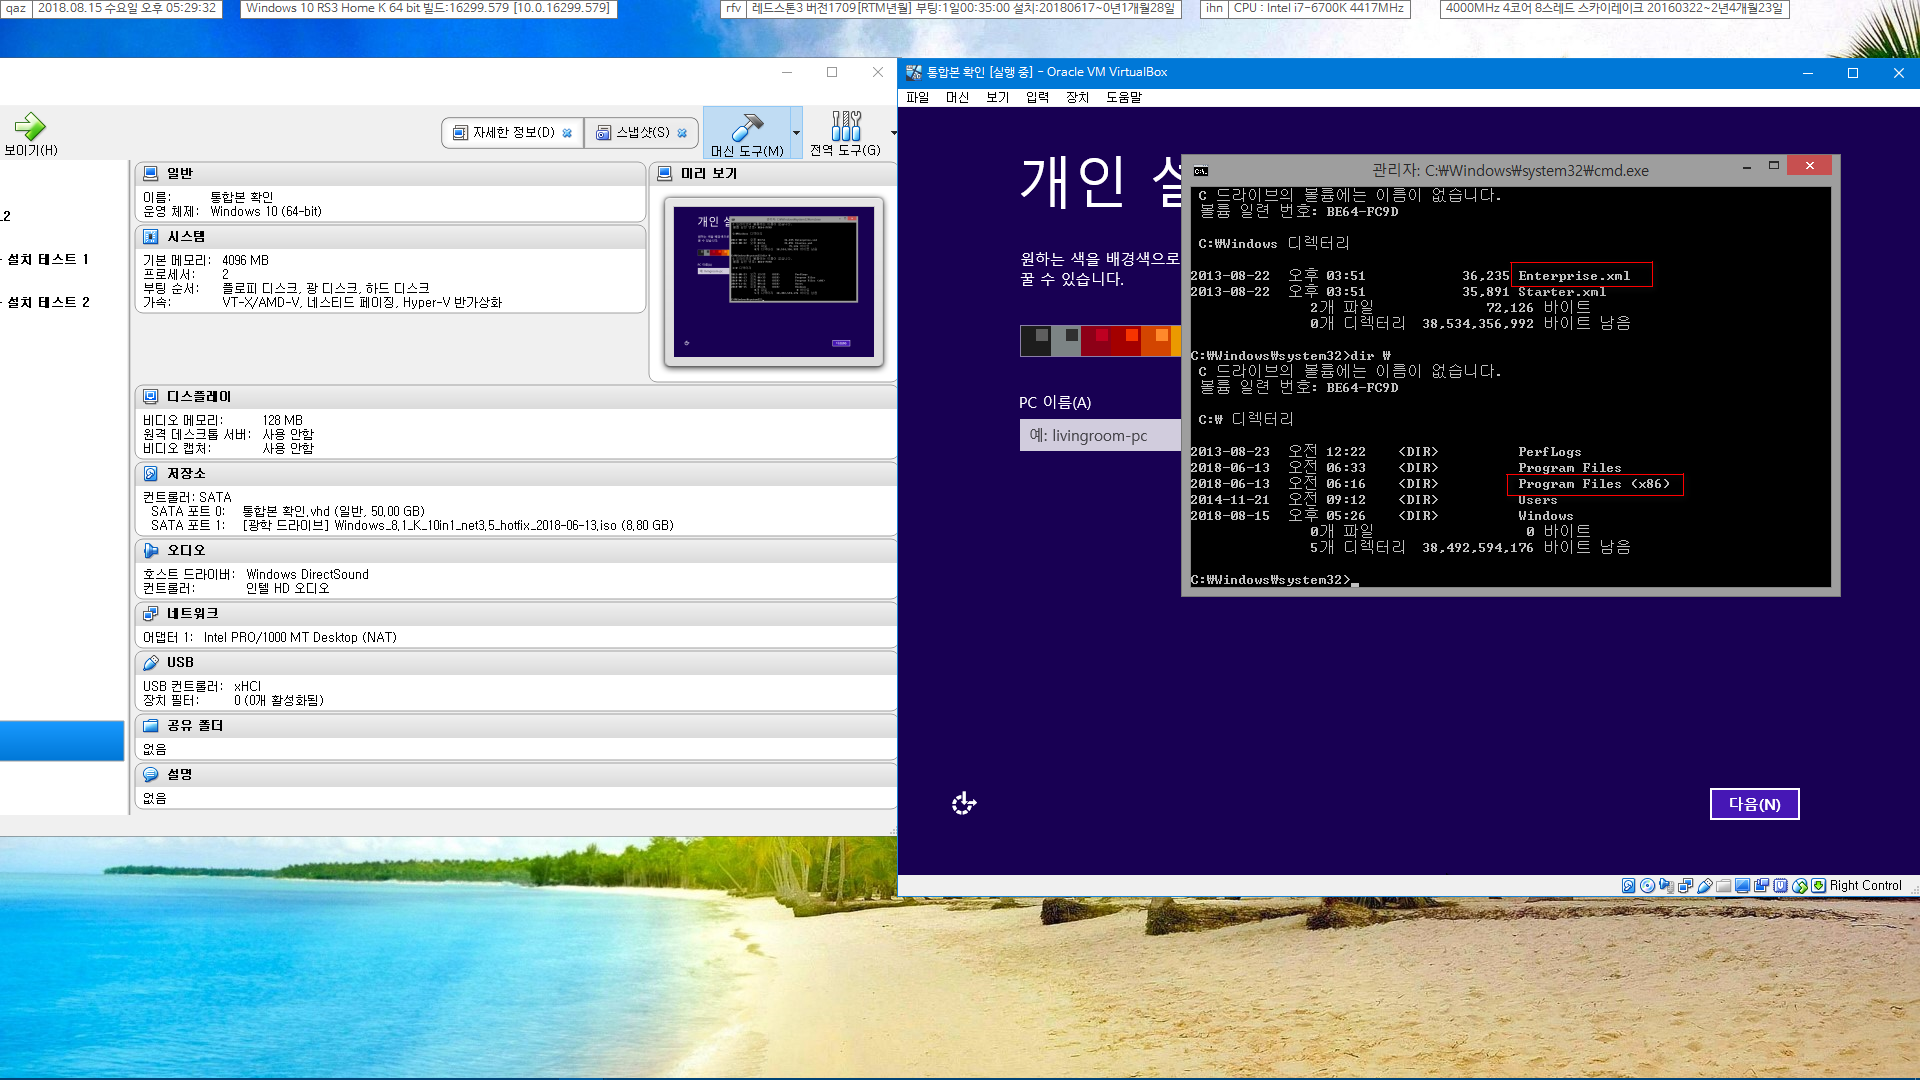This screenshot has width=1920, height=1080.
Task: Maximize the cmd.exe window
Action: click(x=1774, y=166)
